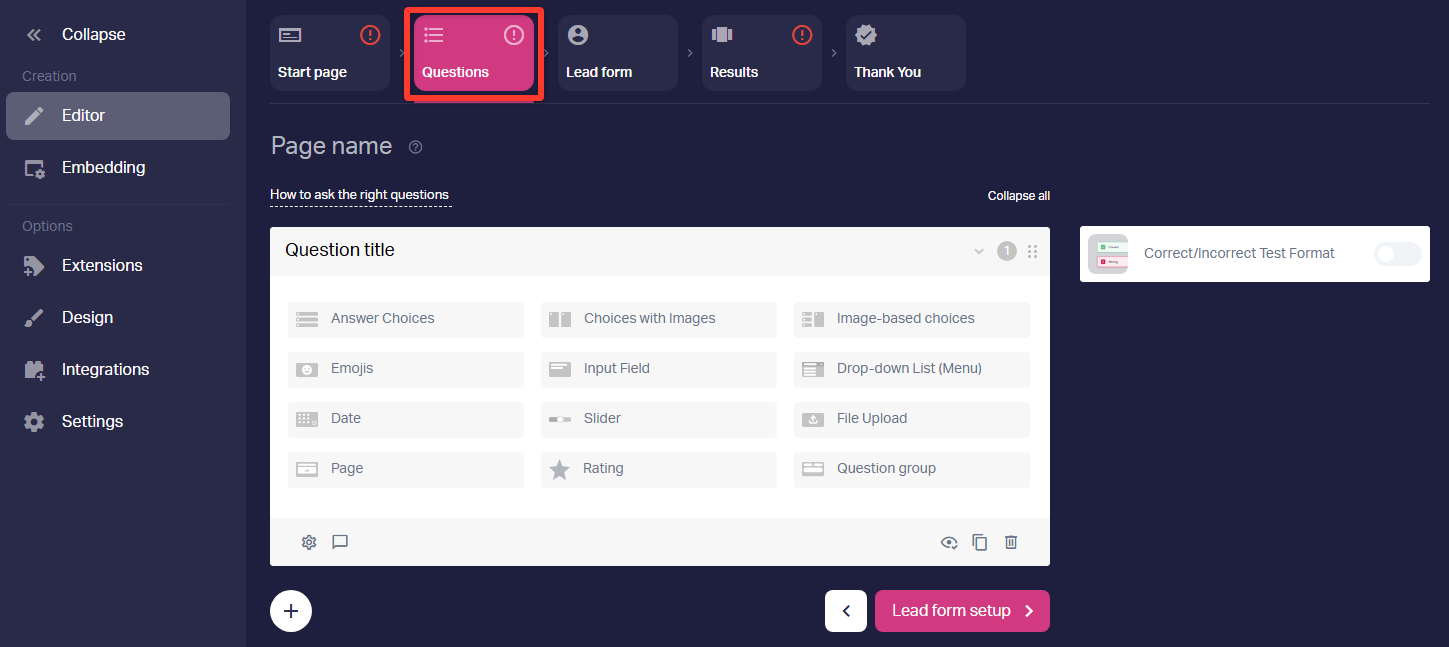The height and width of the screenshot is (647, 1449).
Task: Delete the question using trash icon
Action: (1011, 542)
